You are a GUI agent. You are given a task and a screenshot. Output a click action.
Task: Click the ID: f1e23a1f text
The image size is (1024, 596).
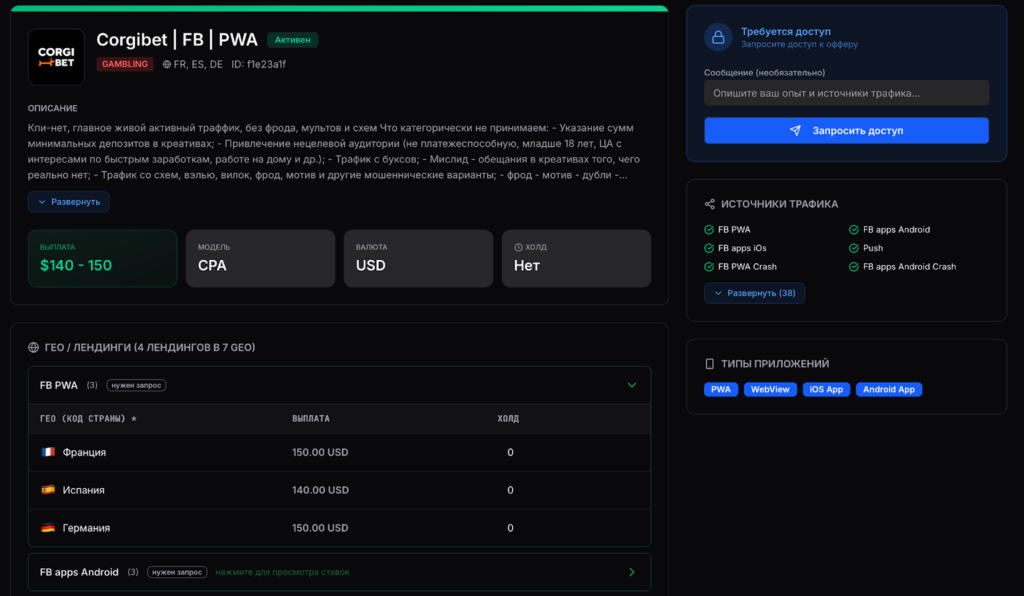tap(258, 65)
